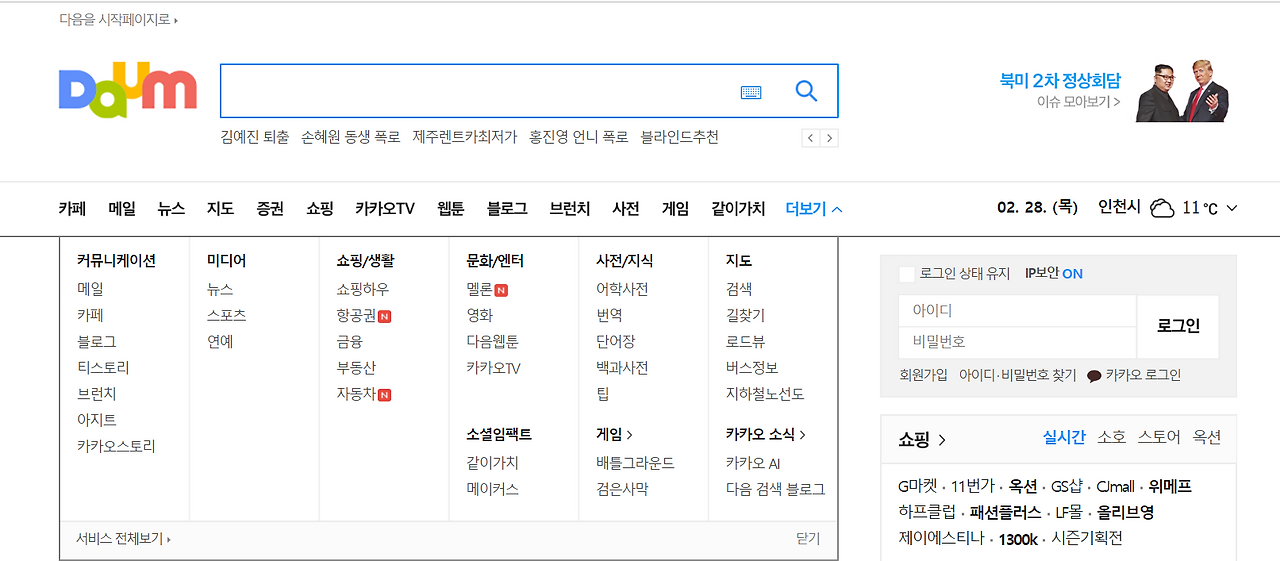
Task: Click the 비밀번호 input field
Action: pyautogui.click(x=1017, y=342)
